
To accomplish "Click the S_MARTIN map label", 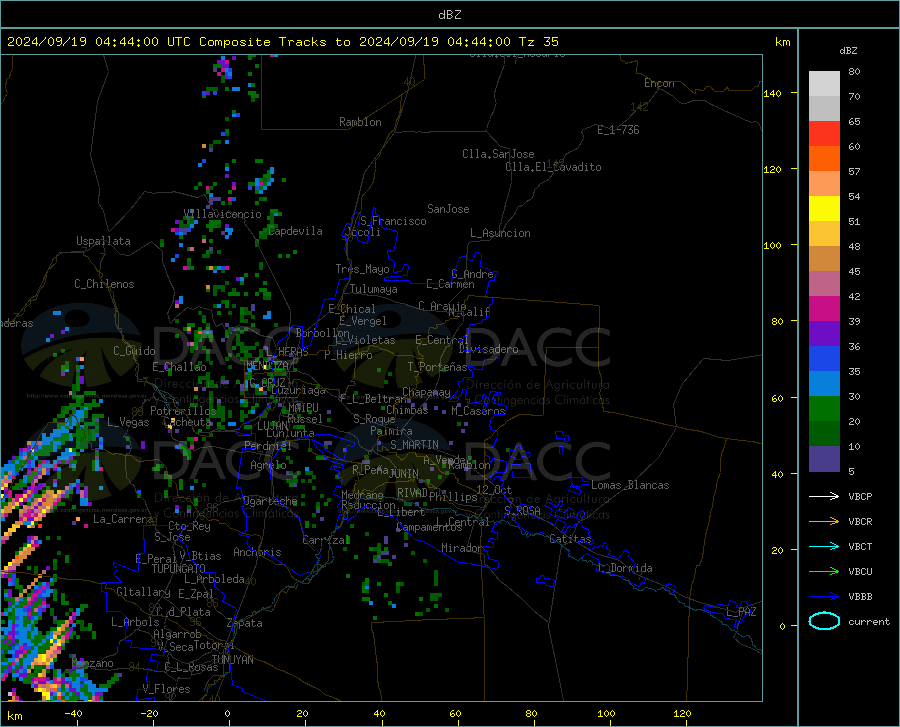I will [x=414, y=445].
